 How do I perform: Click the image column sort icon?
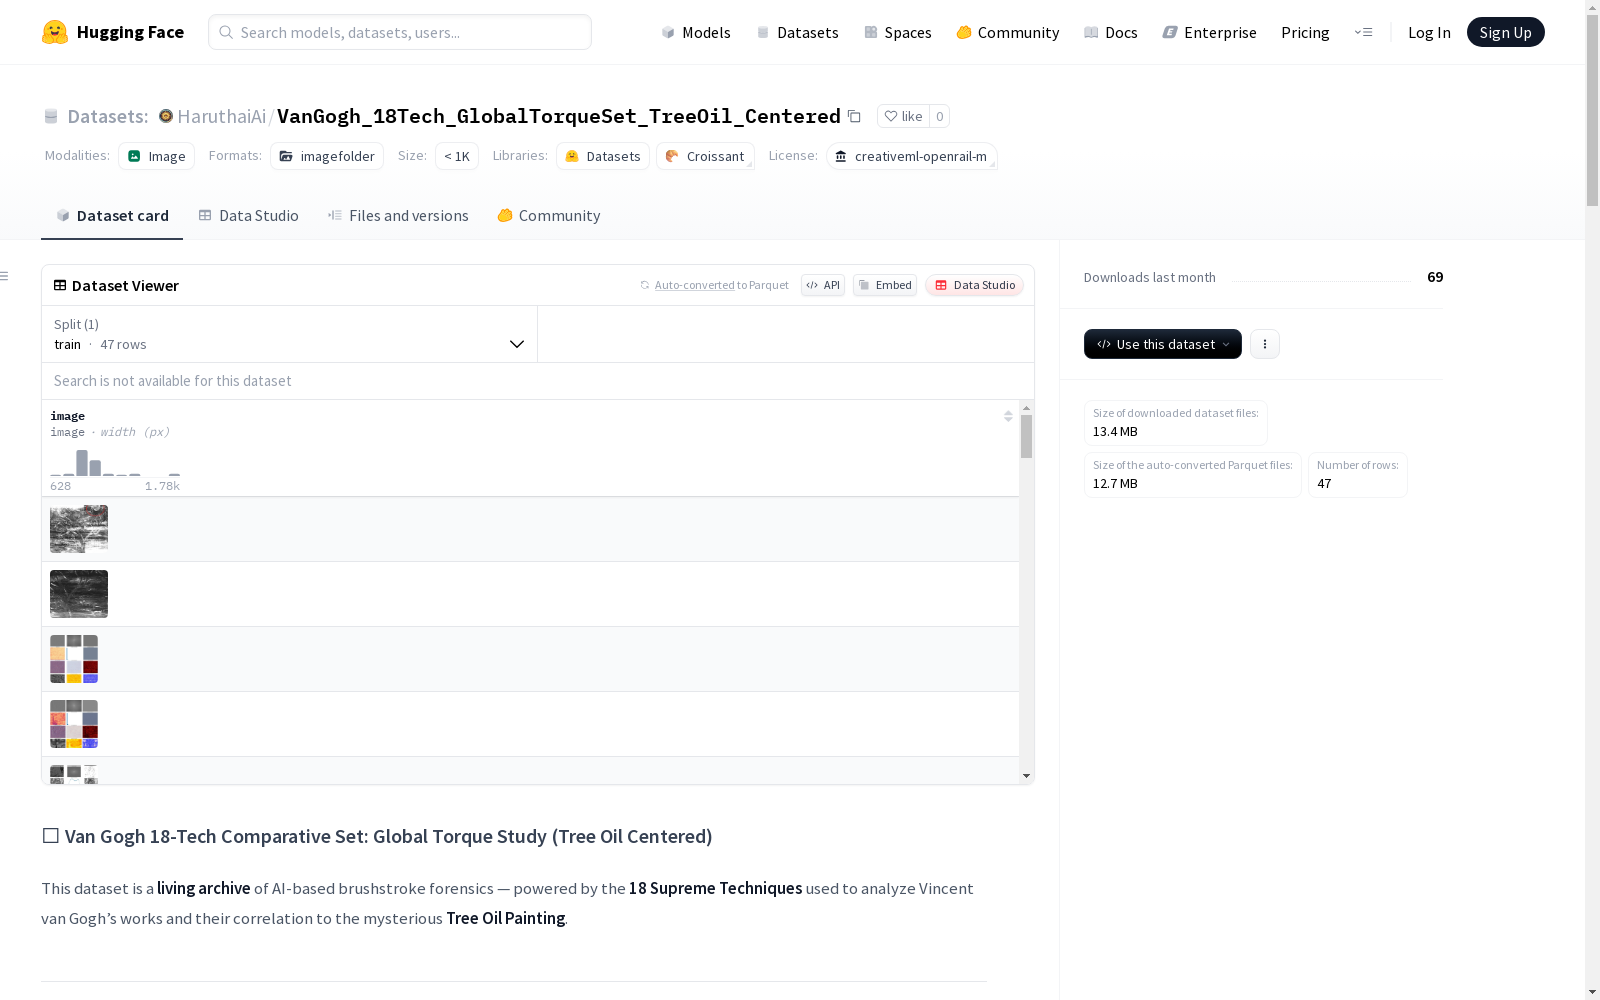pyautogui.click(x=1008, y=416)
